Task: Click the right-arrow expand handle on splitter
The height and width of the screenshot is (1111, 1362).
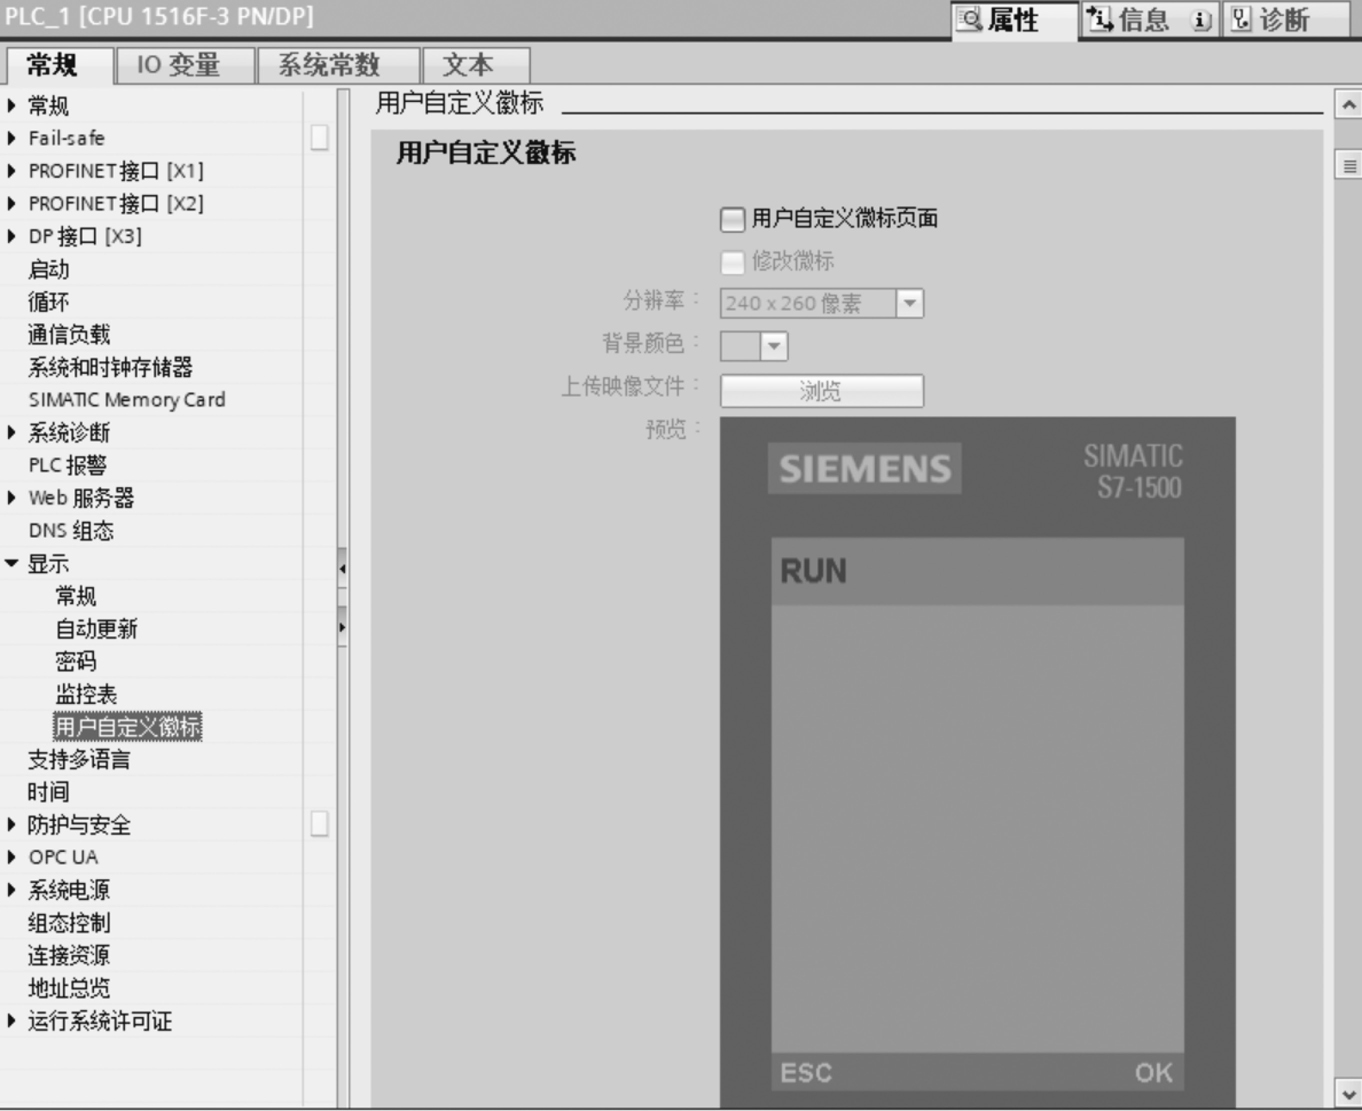Action: pyautogui.click(x=342, y=627)
